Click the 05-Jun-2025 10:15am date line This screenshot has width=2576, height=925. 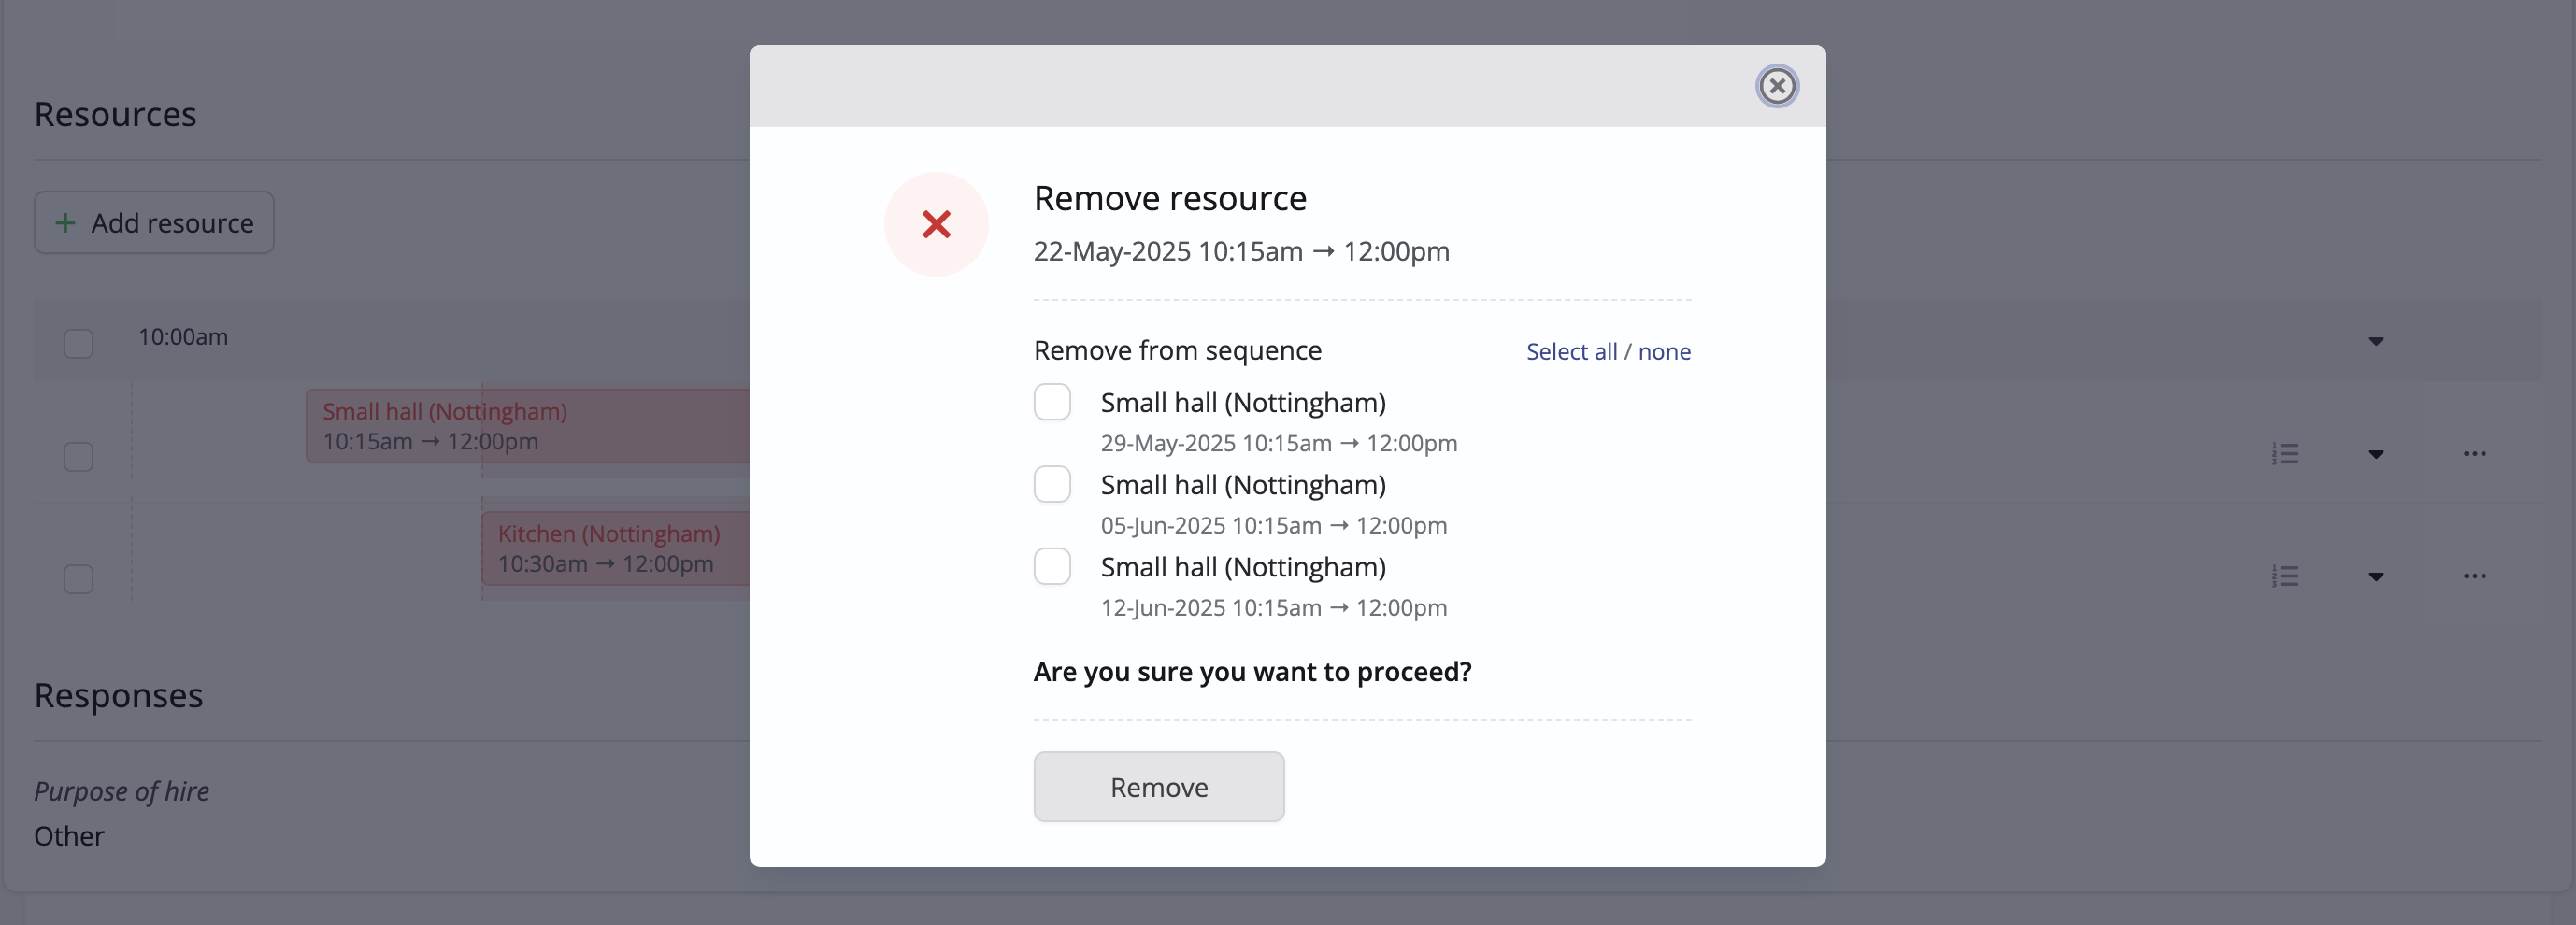click(x=1273, y=525)
